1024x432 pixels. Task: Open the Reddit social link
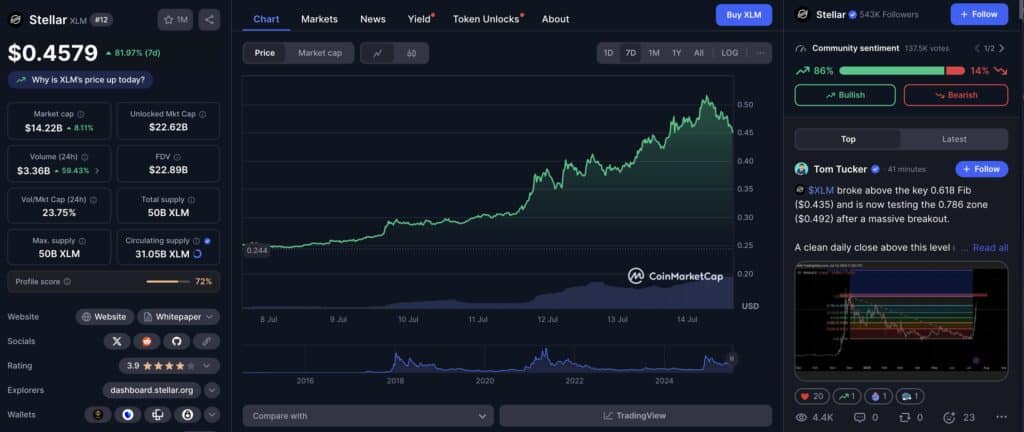coord(147,341)
